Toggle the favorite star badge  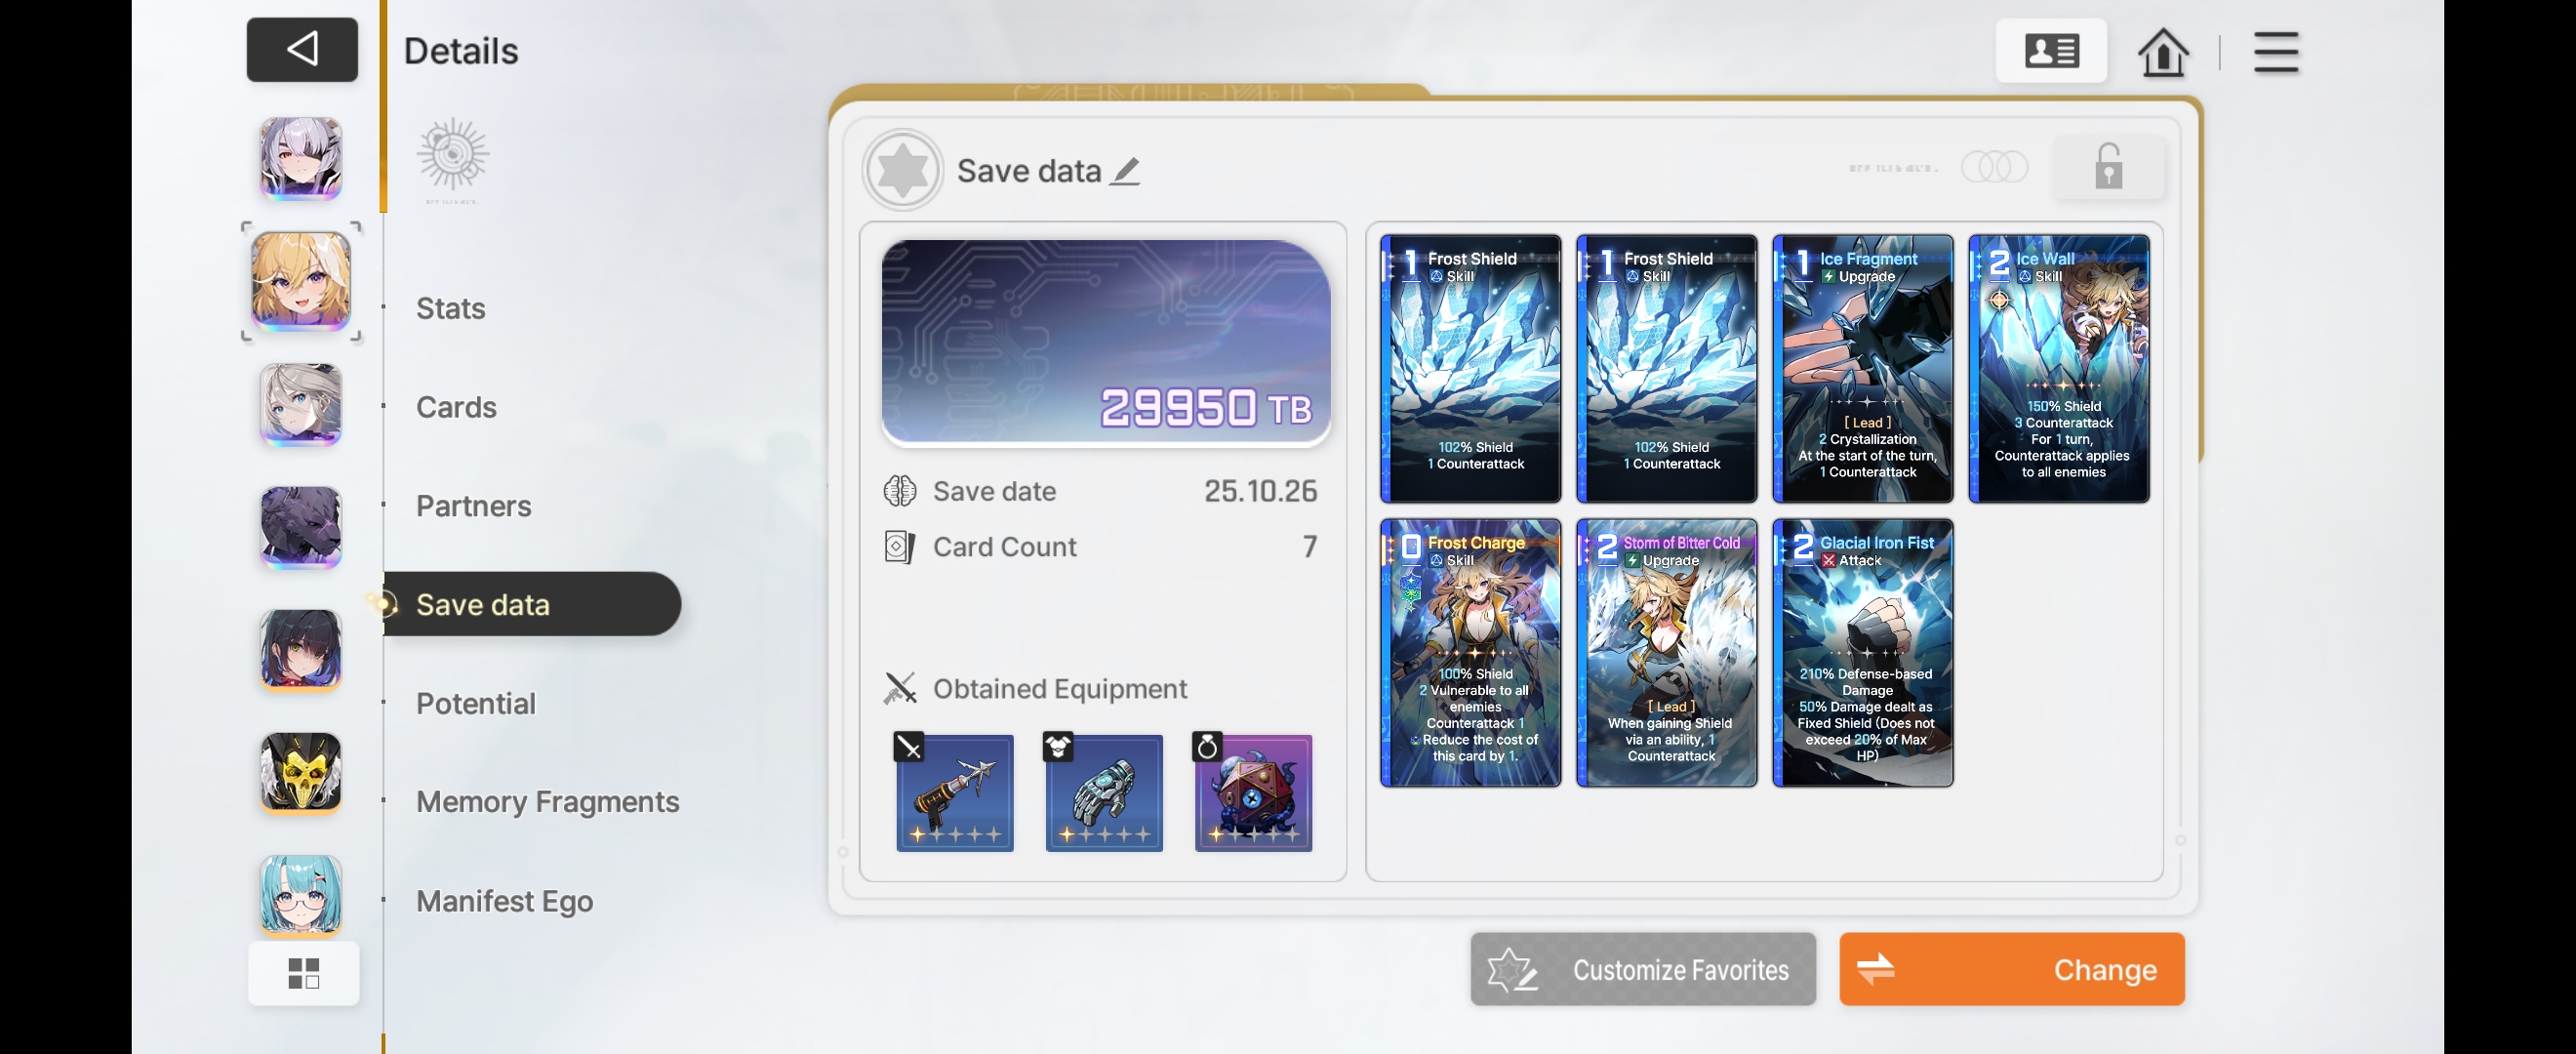pyautogui.click(x=902, y=170)
